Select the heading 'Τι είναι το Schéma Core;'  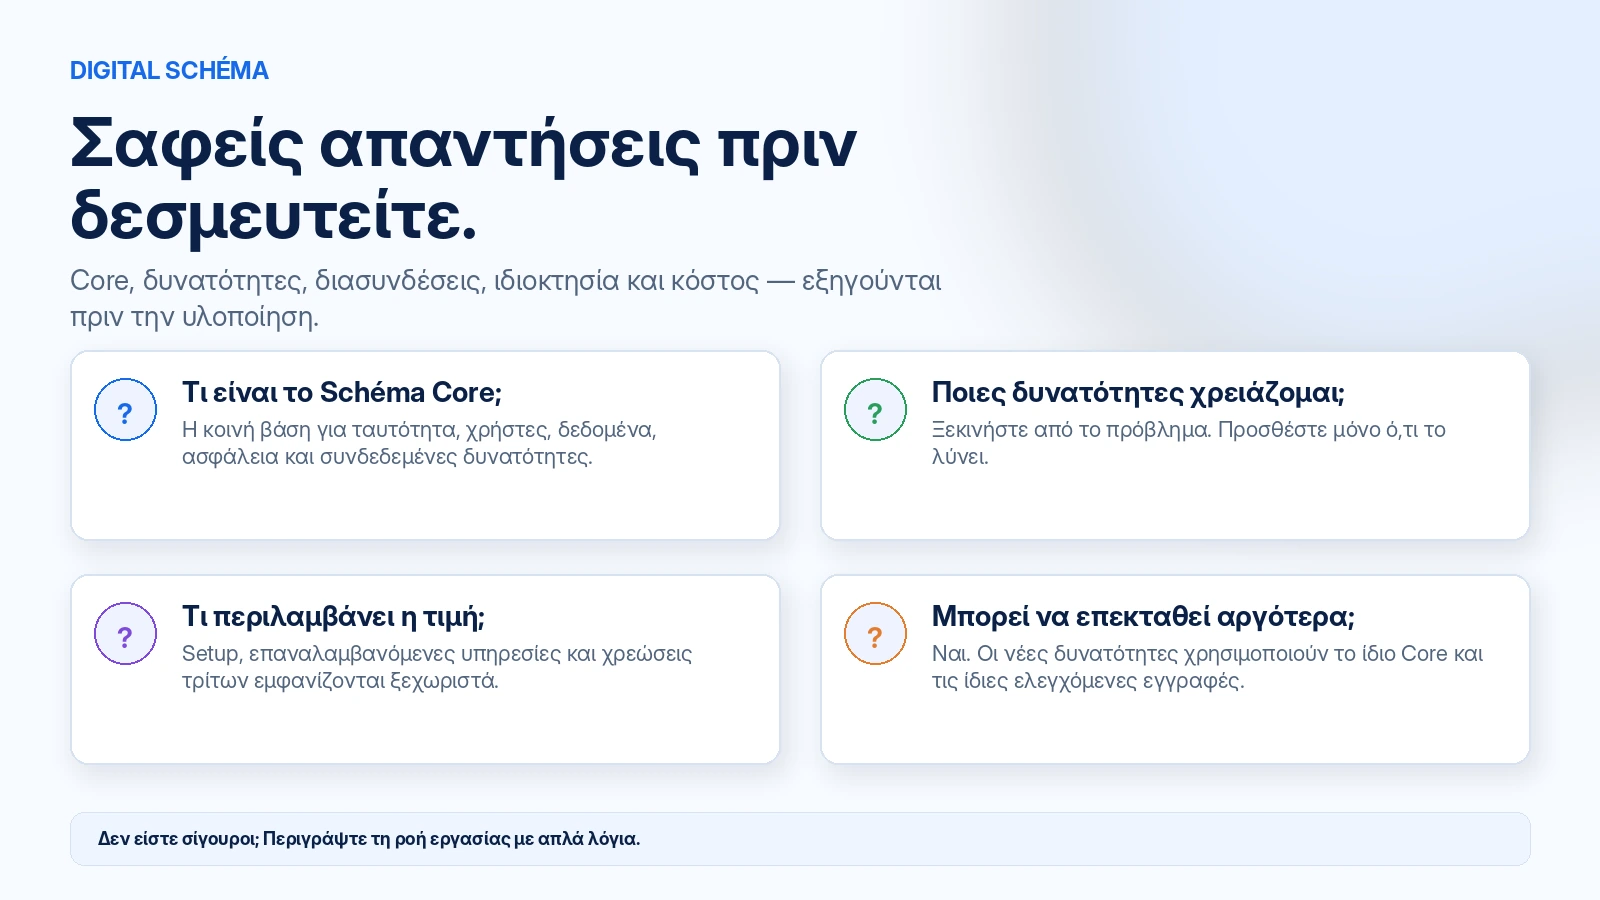[x=342, y=392]
